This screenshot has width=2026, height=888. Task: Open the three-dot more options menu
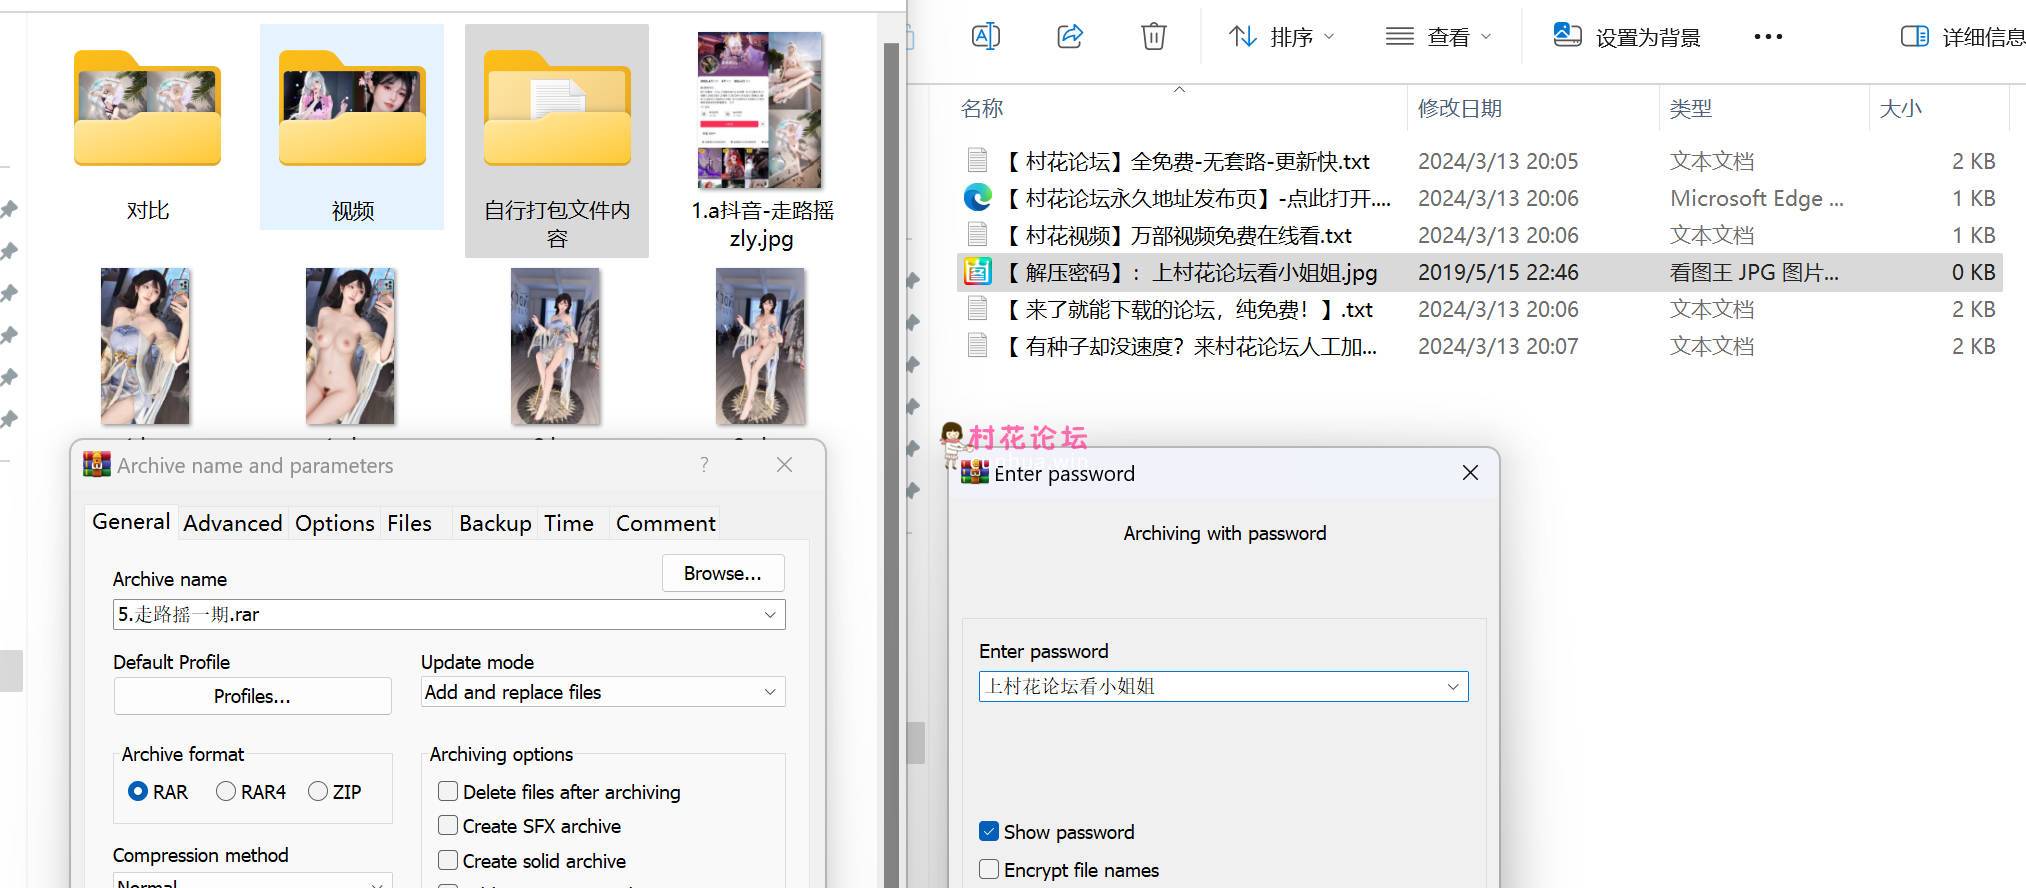tap(1768, 37)
